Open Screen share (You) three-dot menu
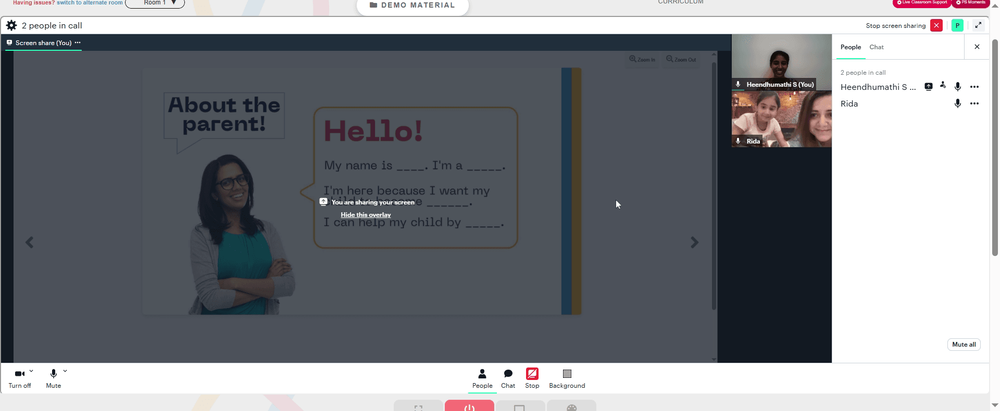The image size is (1000, 411). 78,43
